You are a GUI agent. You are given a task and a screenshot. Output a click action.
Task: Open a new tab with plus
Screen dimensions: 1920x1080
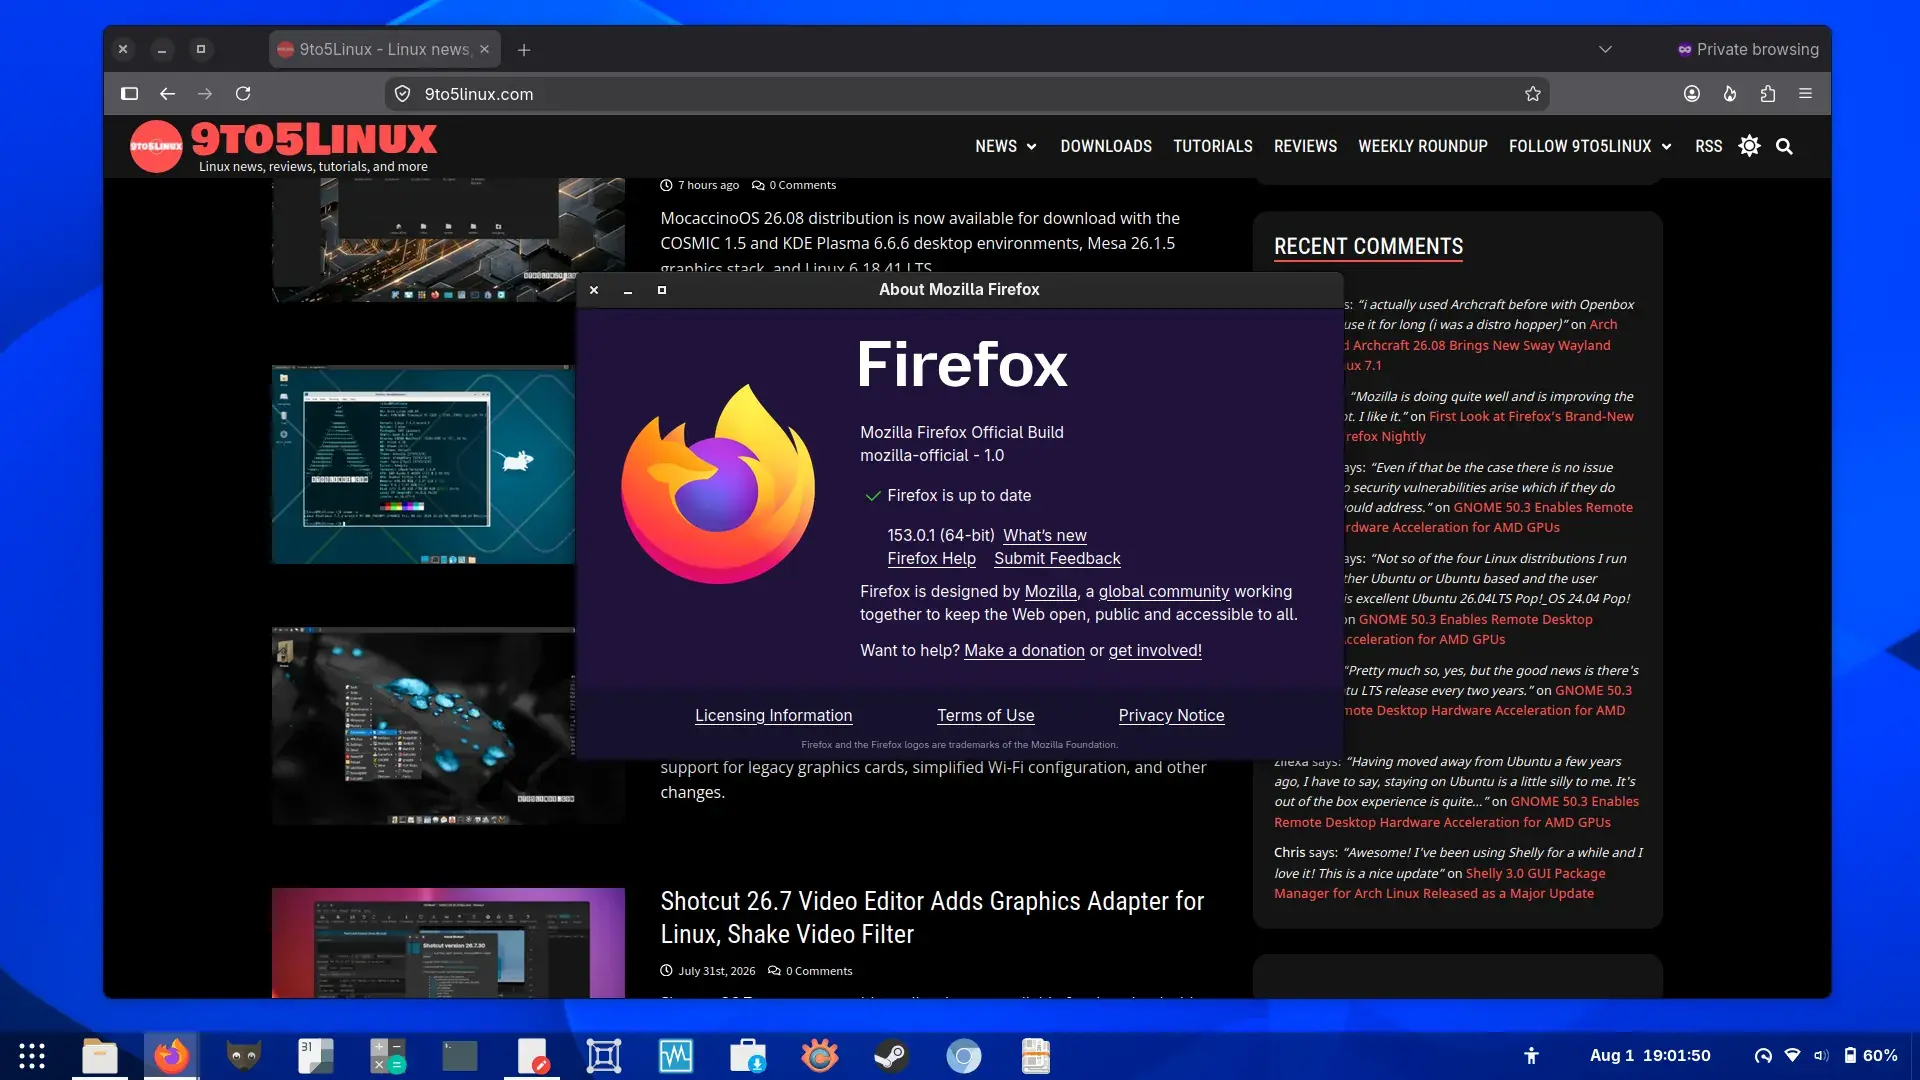524,50
